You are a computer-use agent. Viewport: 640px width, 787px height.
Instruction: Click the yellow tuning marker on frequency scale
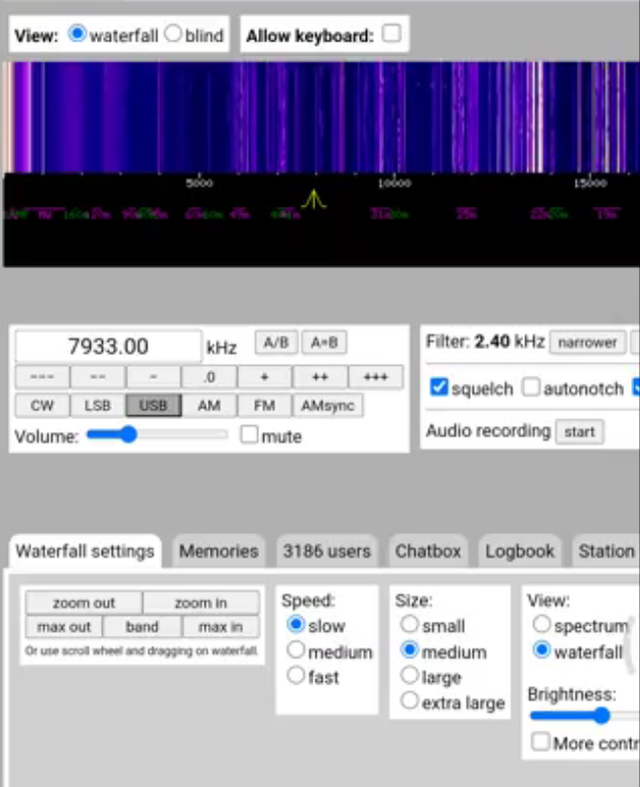[x=314, y=199]
